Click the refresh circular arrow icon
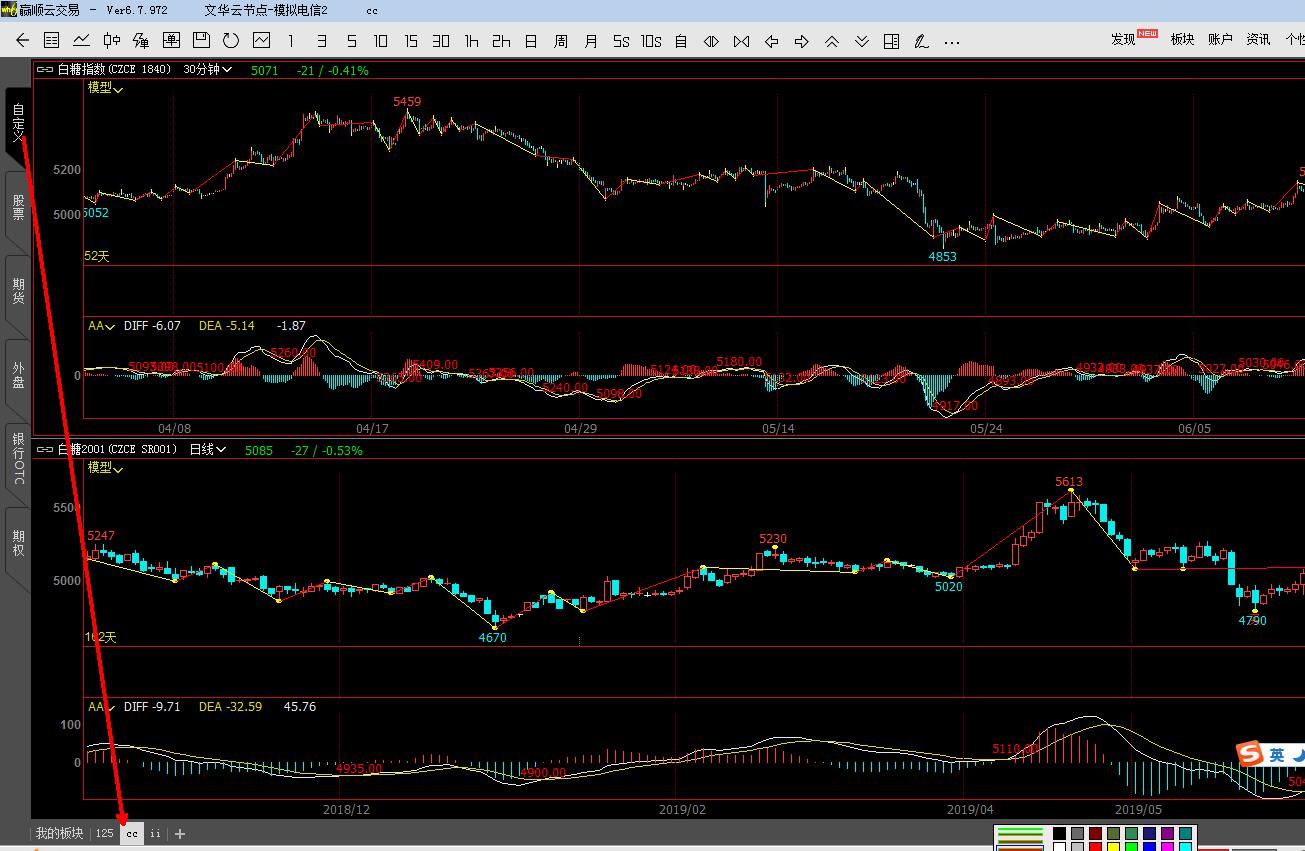1305x851 pixels. point(231,41)
